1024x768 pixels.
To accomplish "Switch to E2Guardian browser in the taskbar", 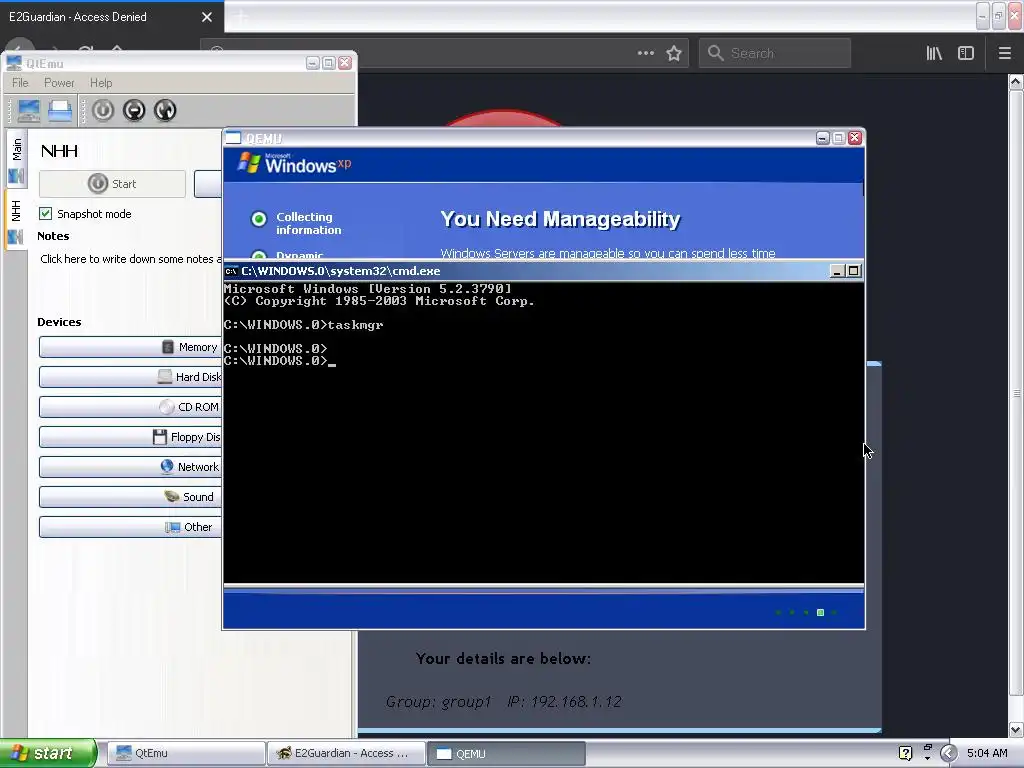I will point(346,753).
